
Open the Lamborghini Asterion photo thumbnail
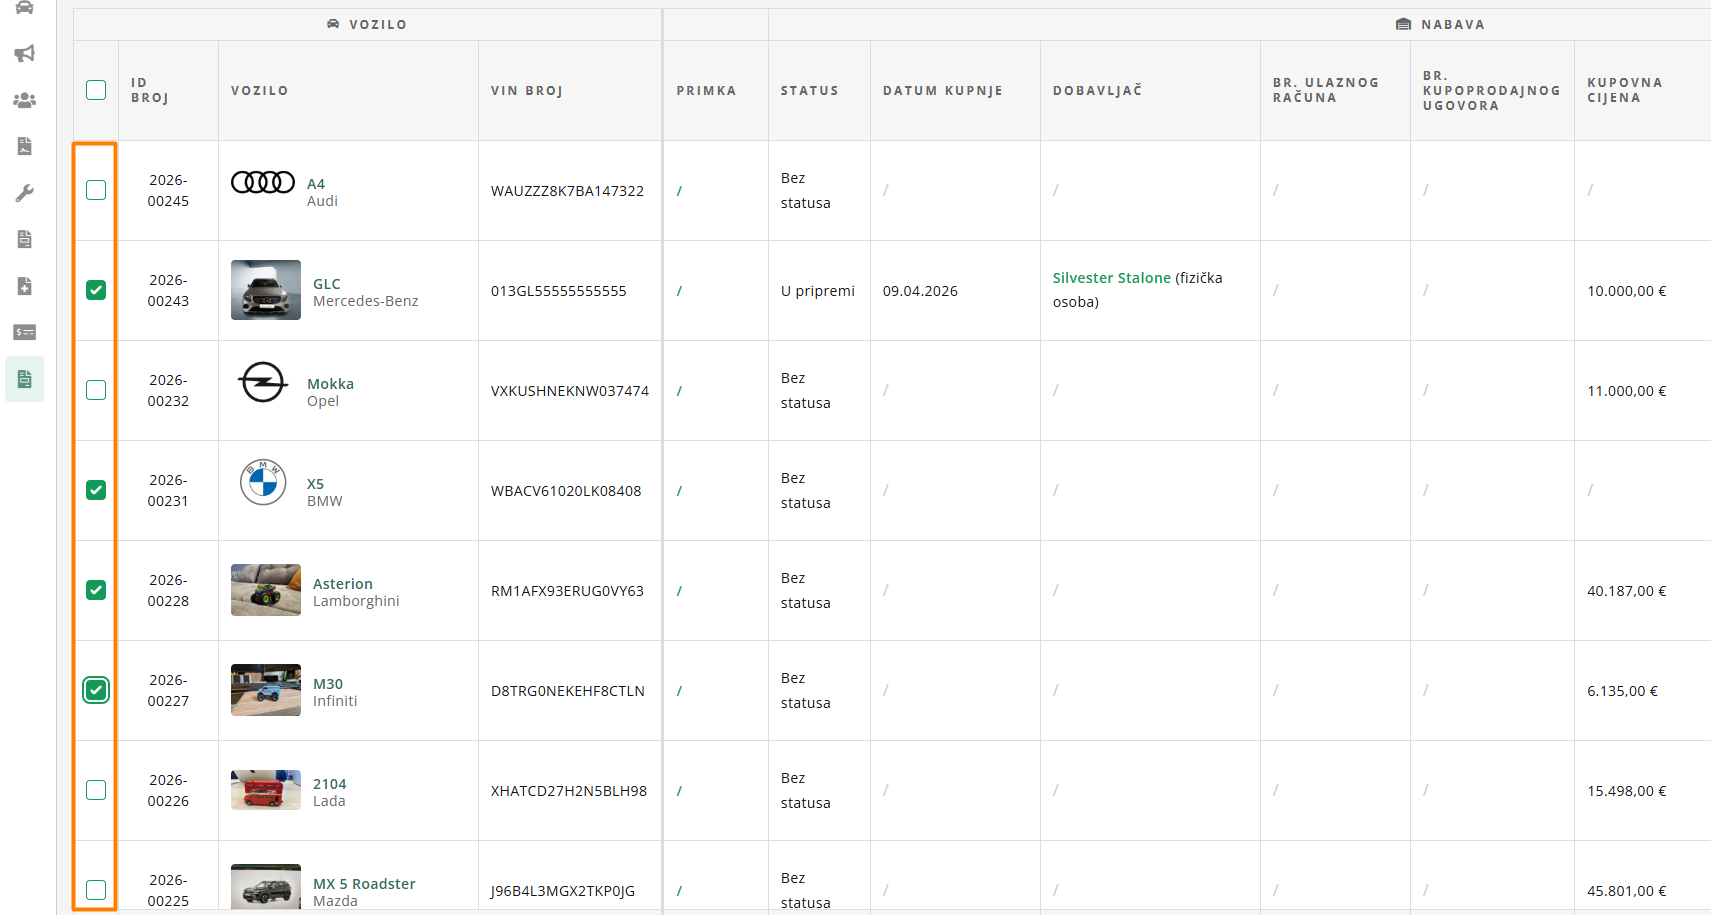coord(266,590)
